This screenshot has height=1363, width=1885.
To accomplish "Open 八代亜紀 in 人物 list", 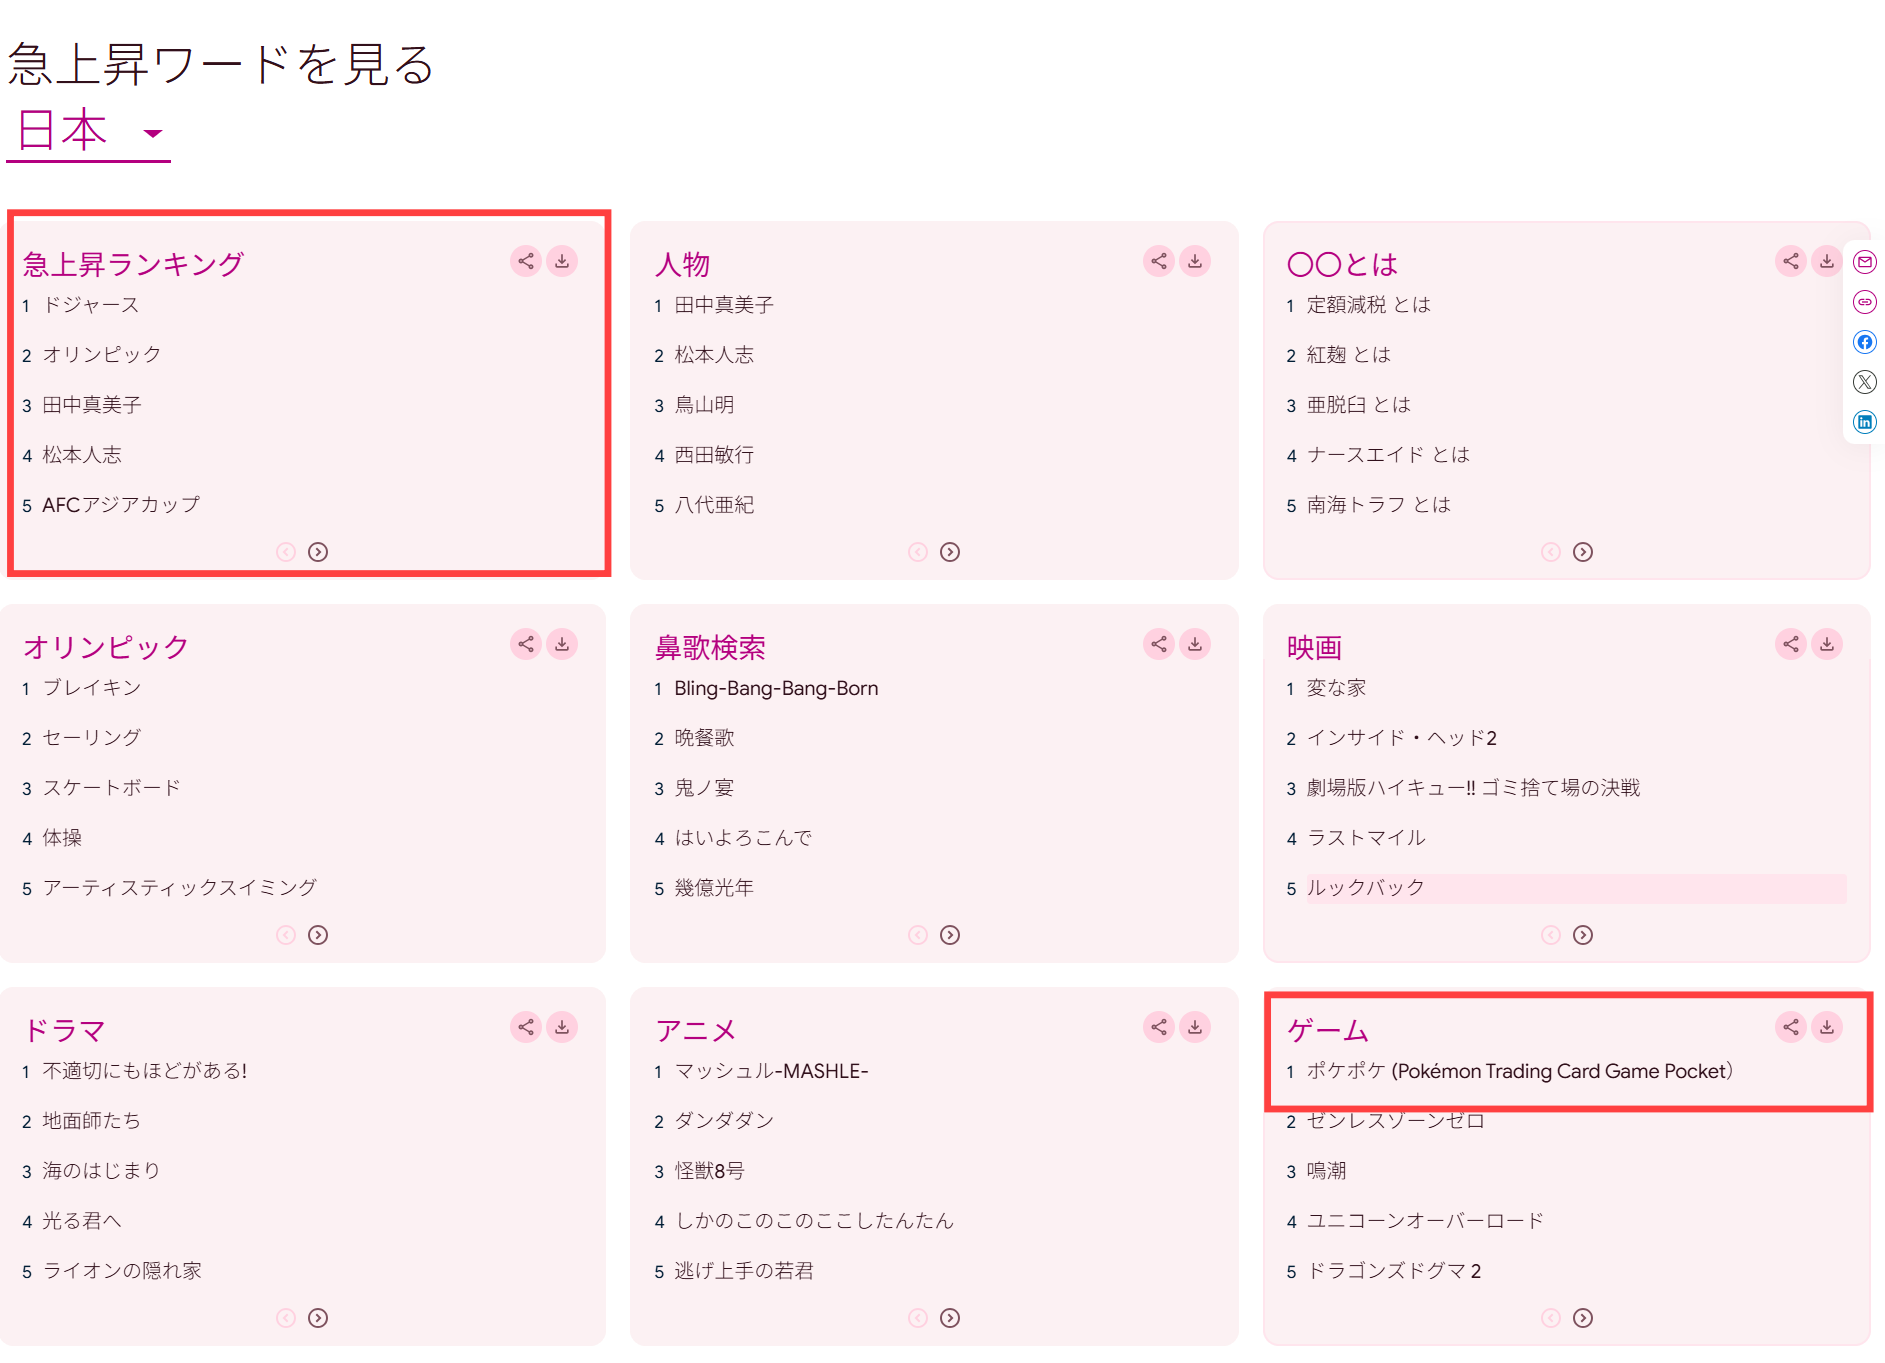I will pos(714,505).
